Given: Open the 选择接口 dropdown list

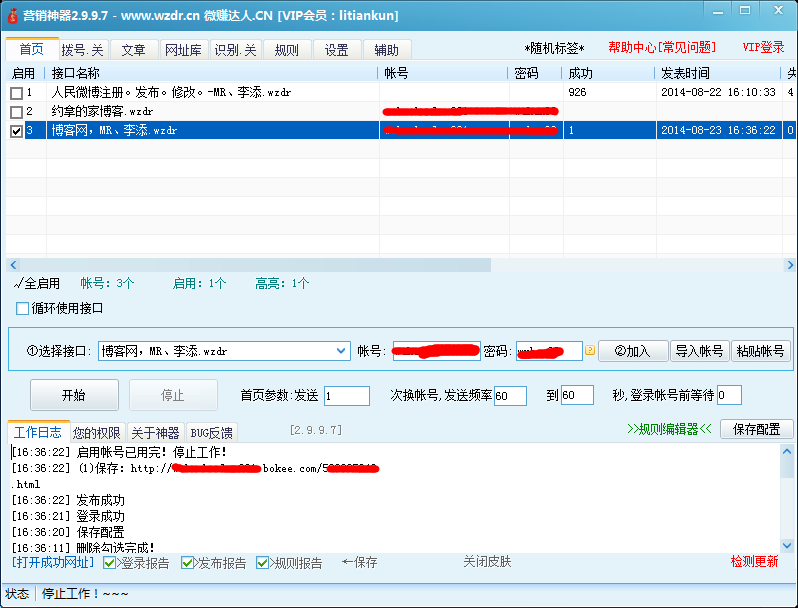Looking at the screenshot, I should click(x=340, y=351).
